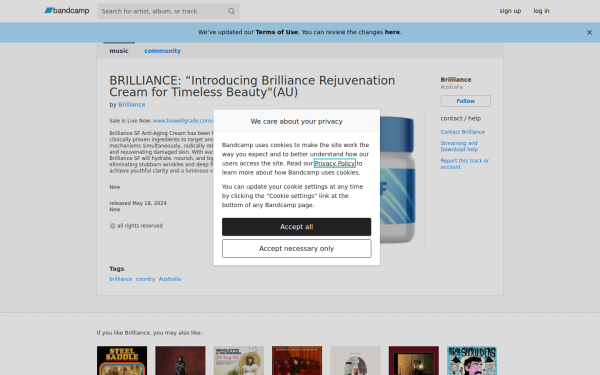Dismiss the Terms of Use banner
Viewport: 600px width, 375px height.
tap(589, 33)
